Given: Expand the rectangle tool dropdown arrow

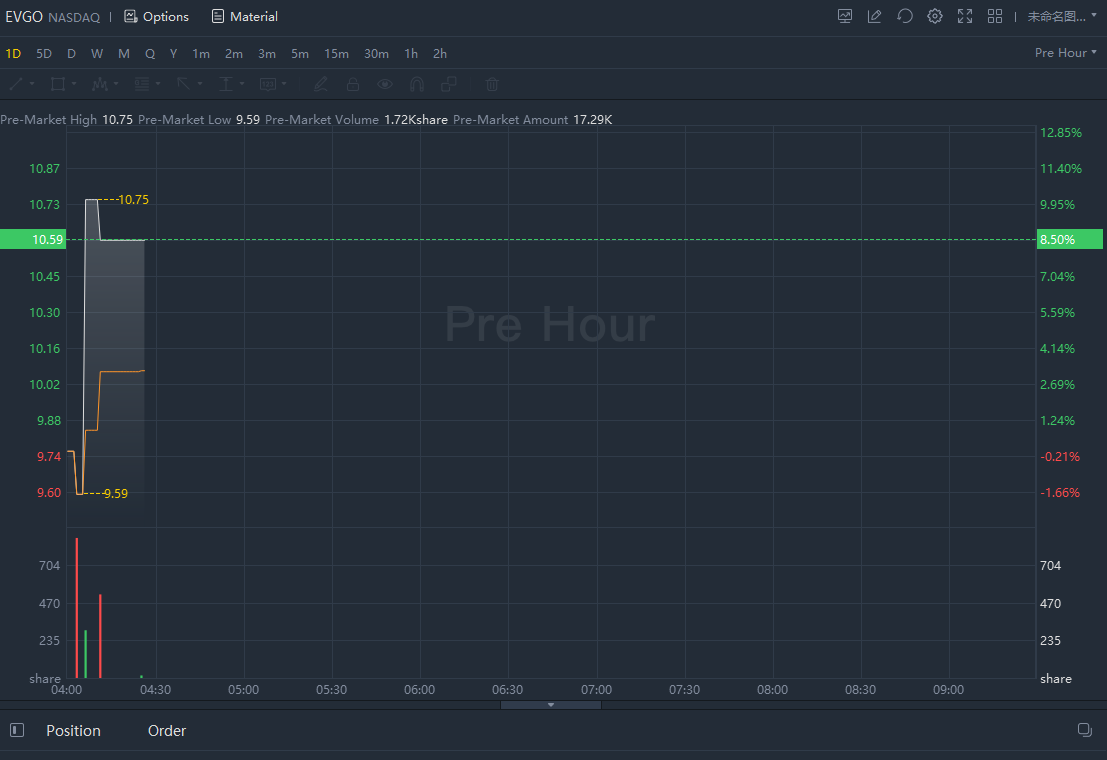Looking at the screenshot, I should (73, 84).
